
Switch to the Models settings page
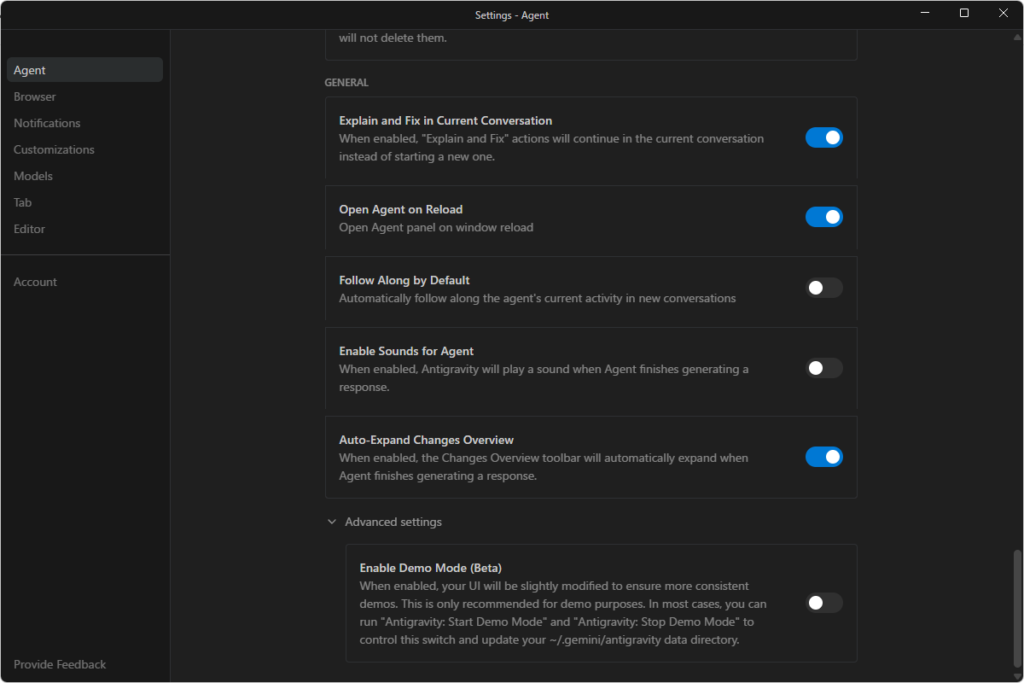point(33,176)
